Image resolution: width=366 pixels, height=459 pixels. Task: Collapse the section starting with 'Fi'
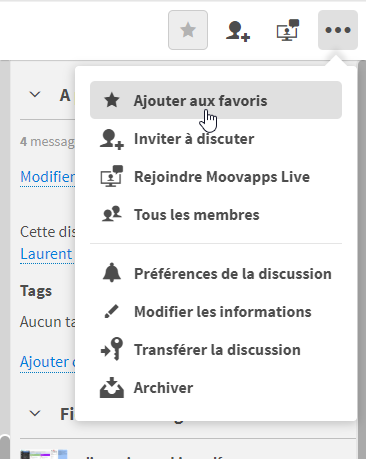35,414
